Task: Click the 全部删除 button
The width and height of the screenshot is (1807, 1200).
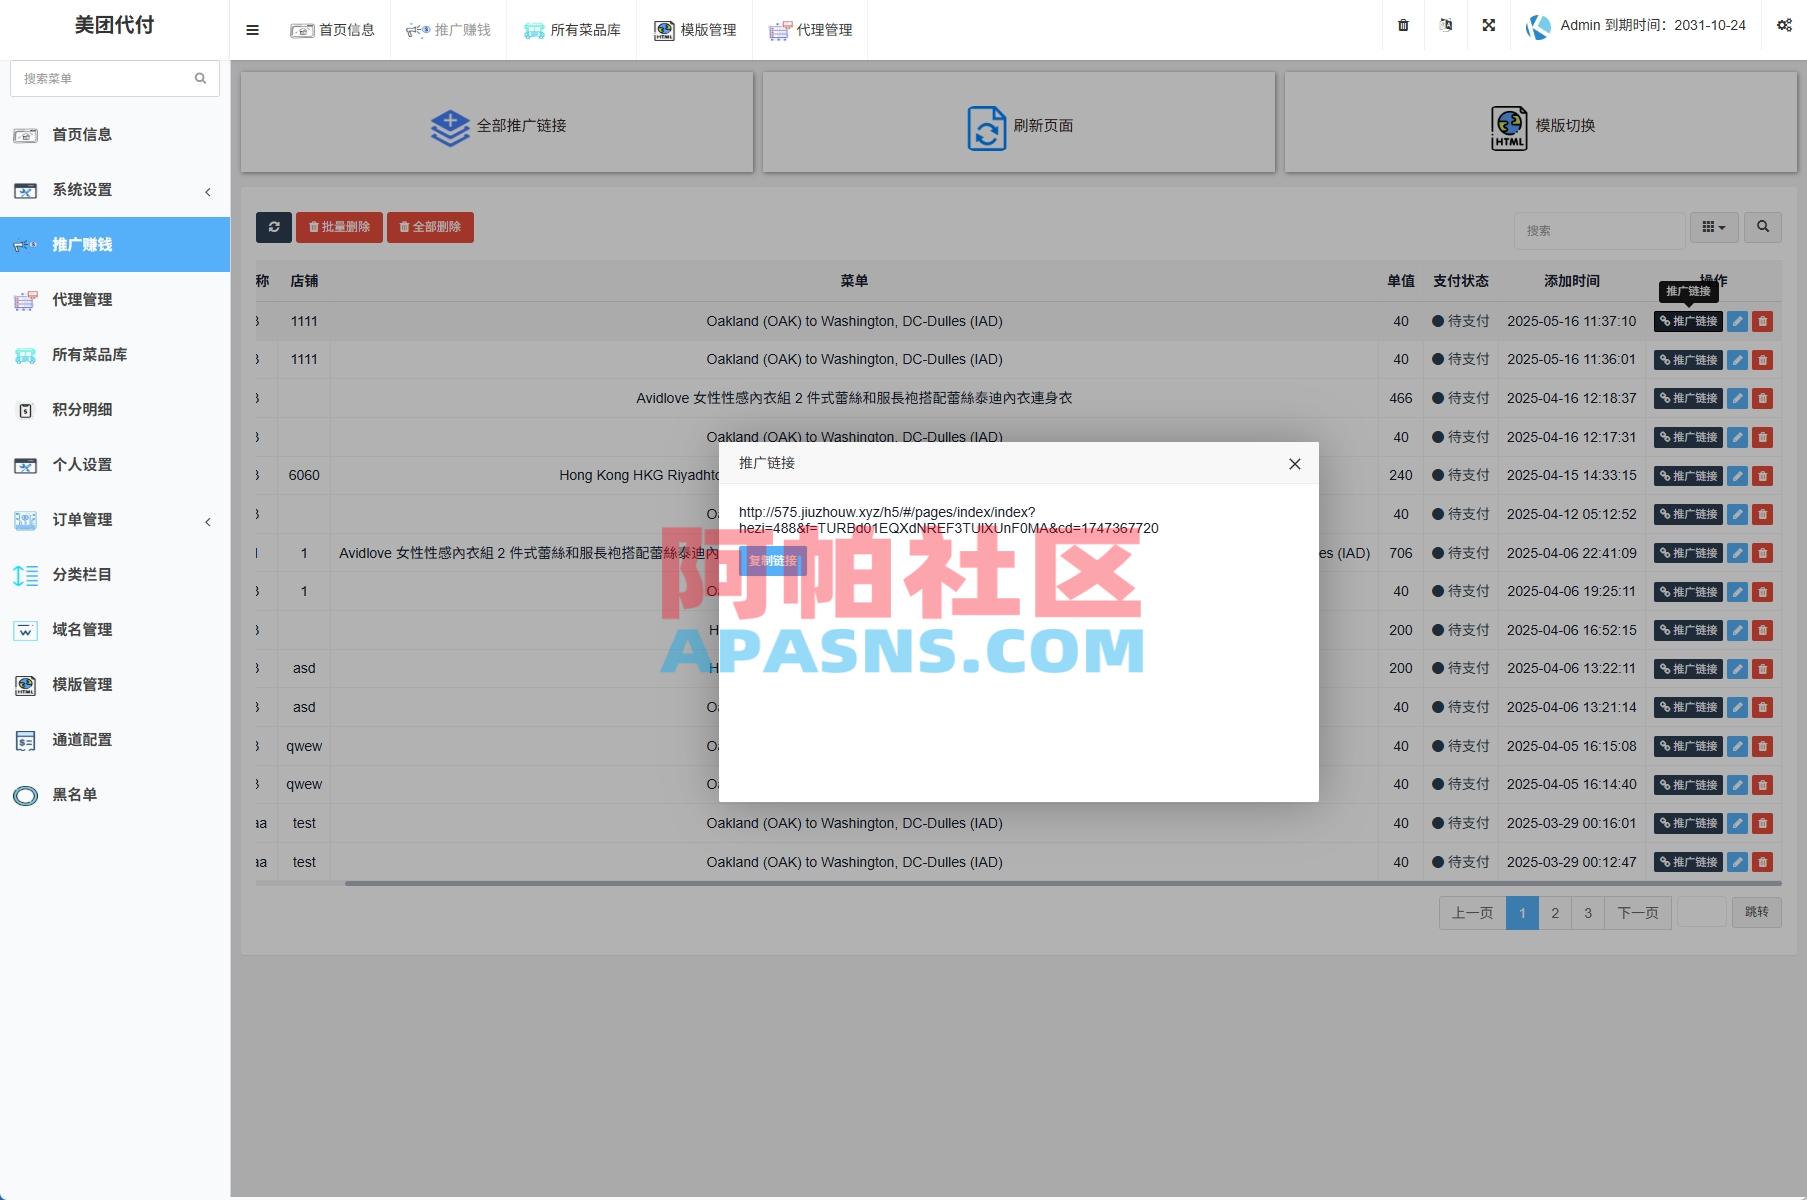Action: (430, 227)
